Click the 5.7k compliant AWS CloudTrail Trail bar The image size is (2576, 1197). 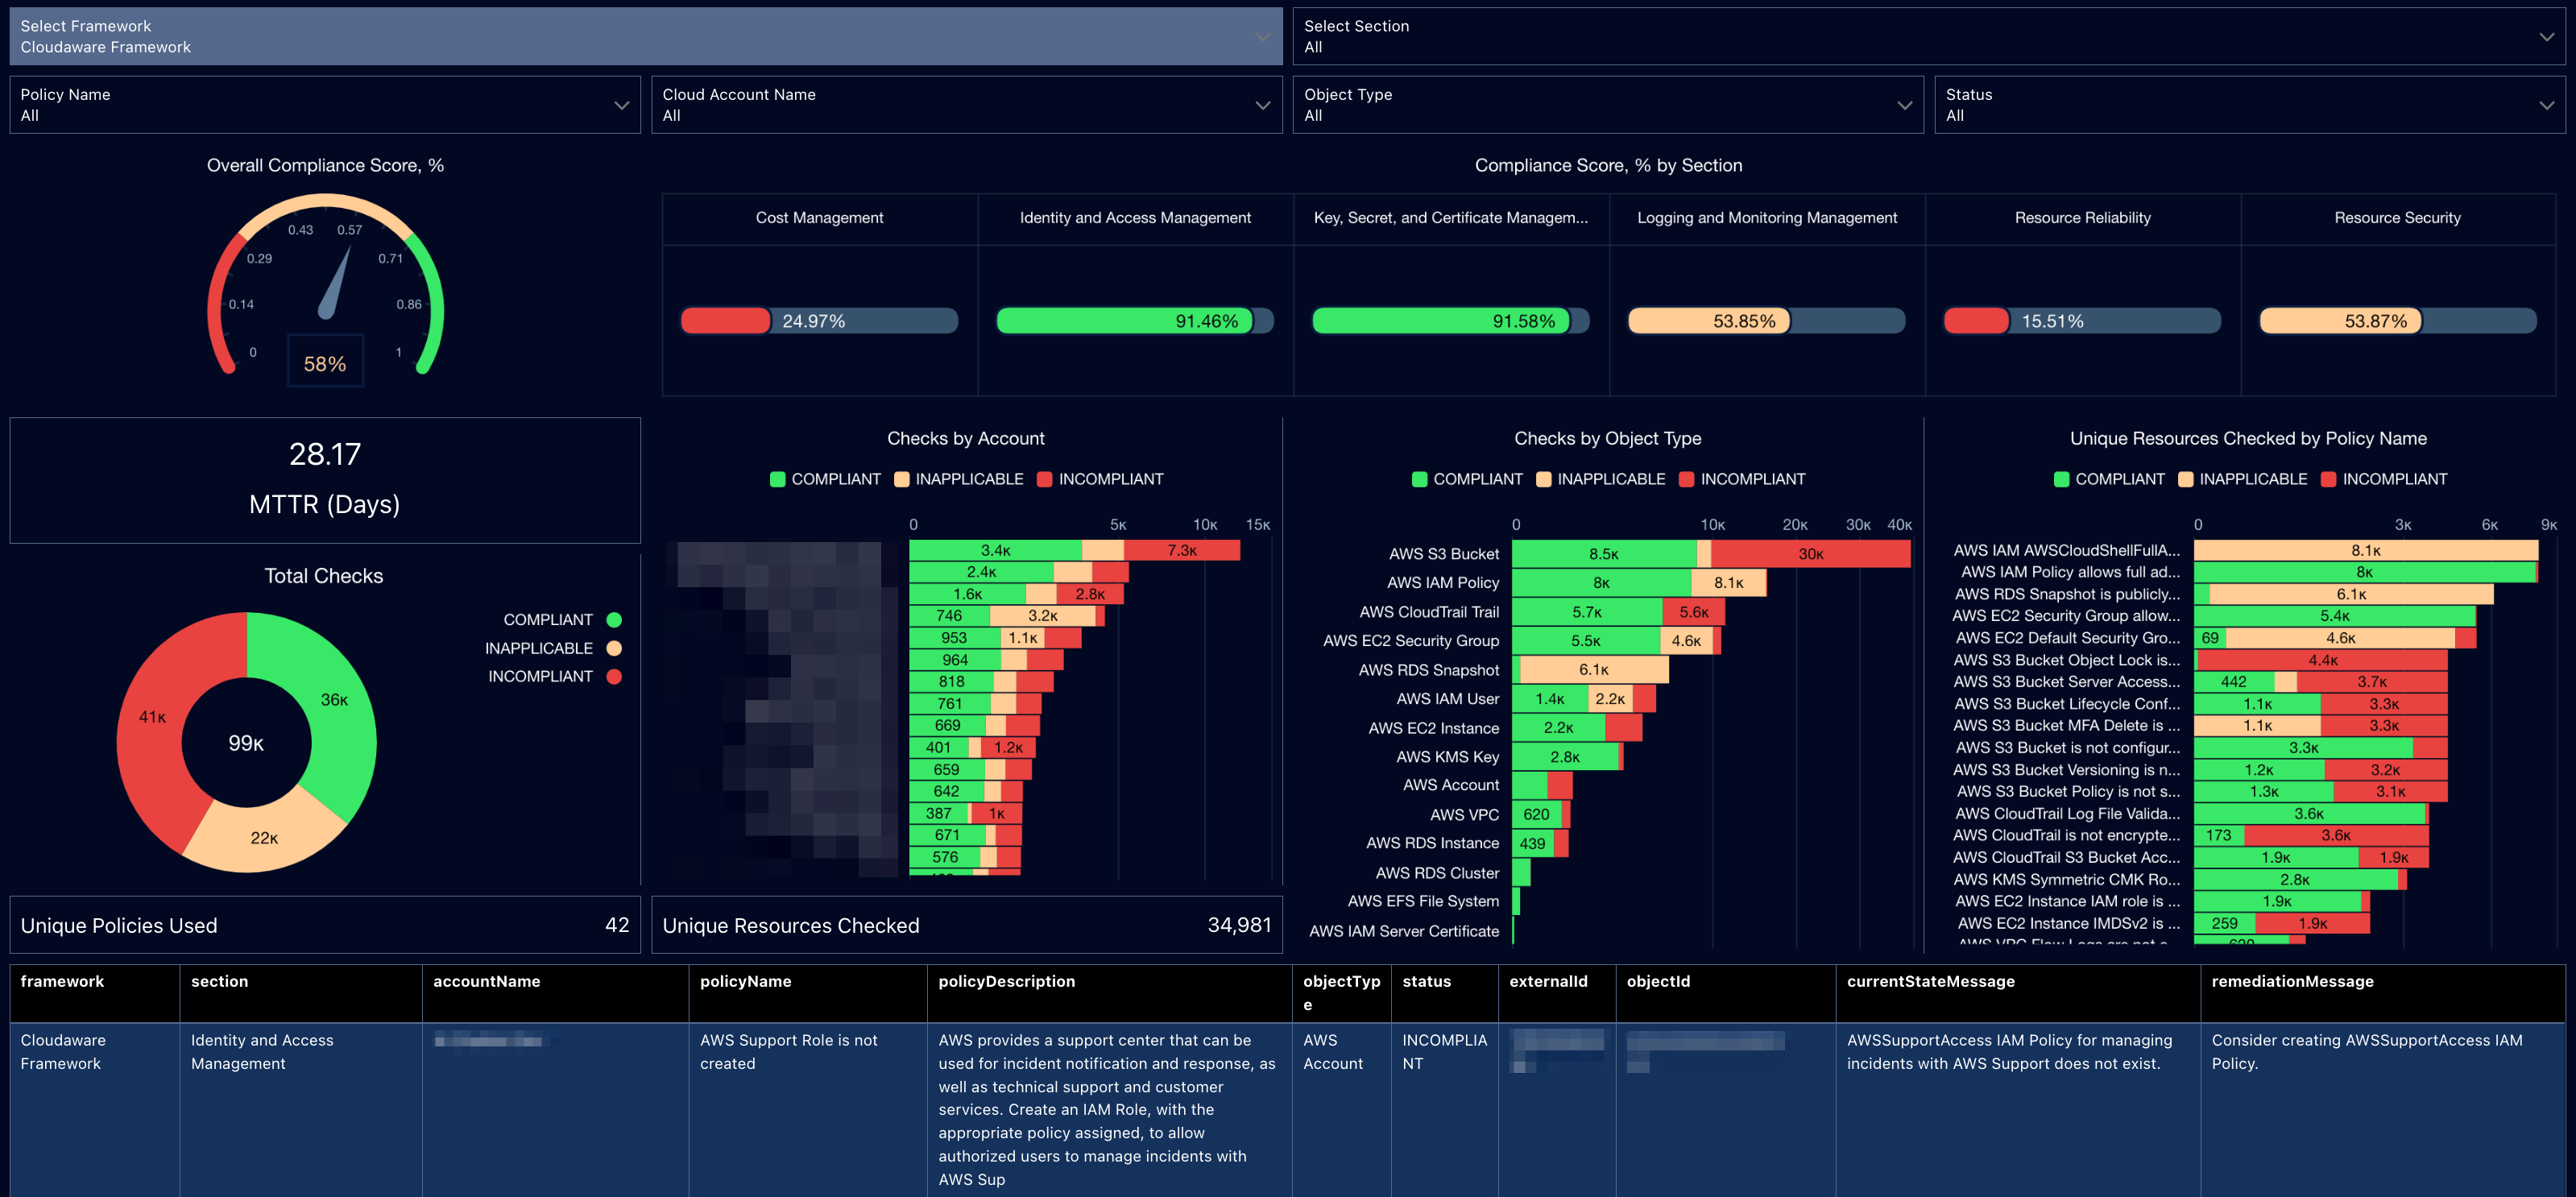[1587, 612]
